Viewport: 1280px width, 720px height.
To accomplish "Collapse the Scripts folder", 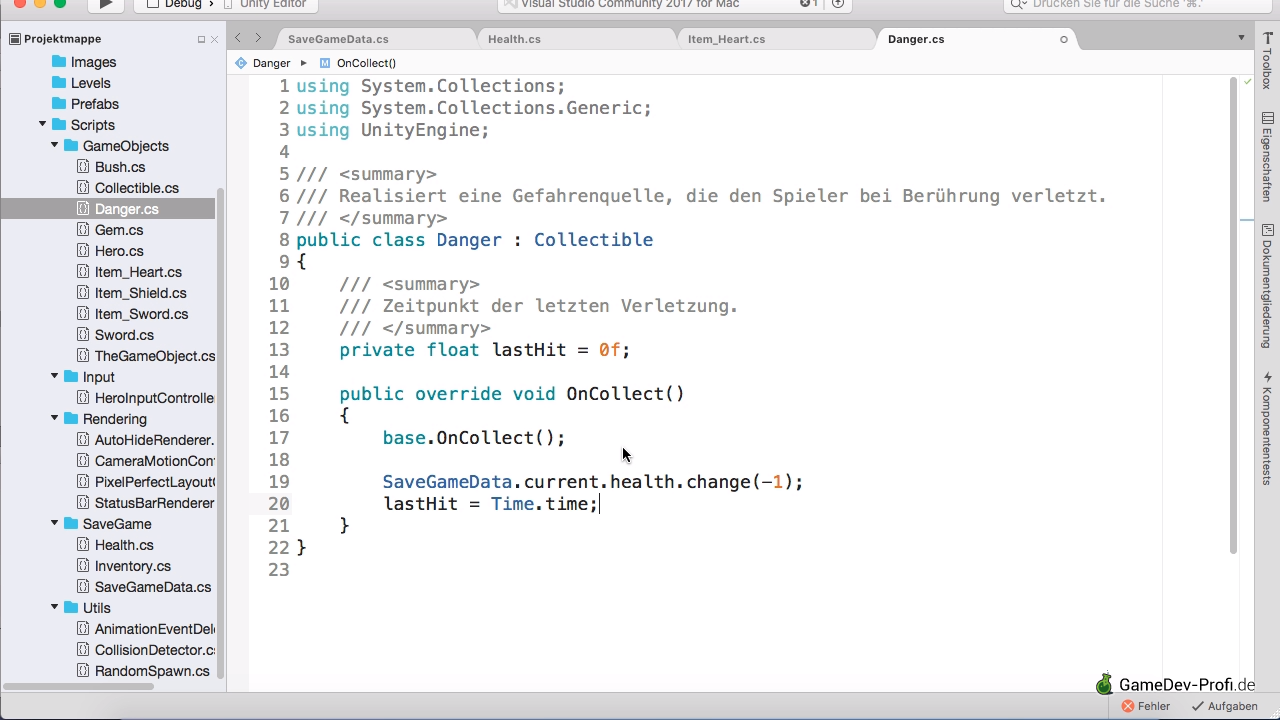I will click(x=43, y=125).
